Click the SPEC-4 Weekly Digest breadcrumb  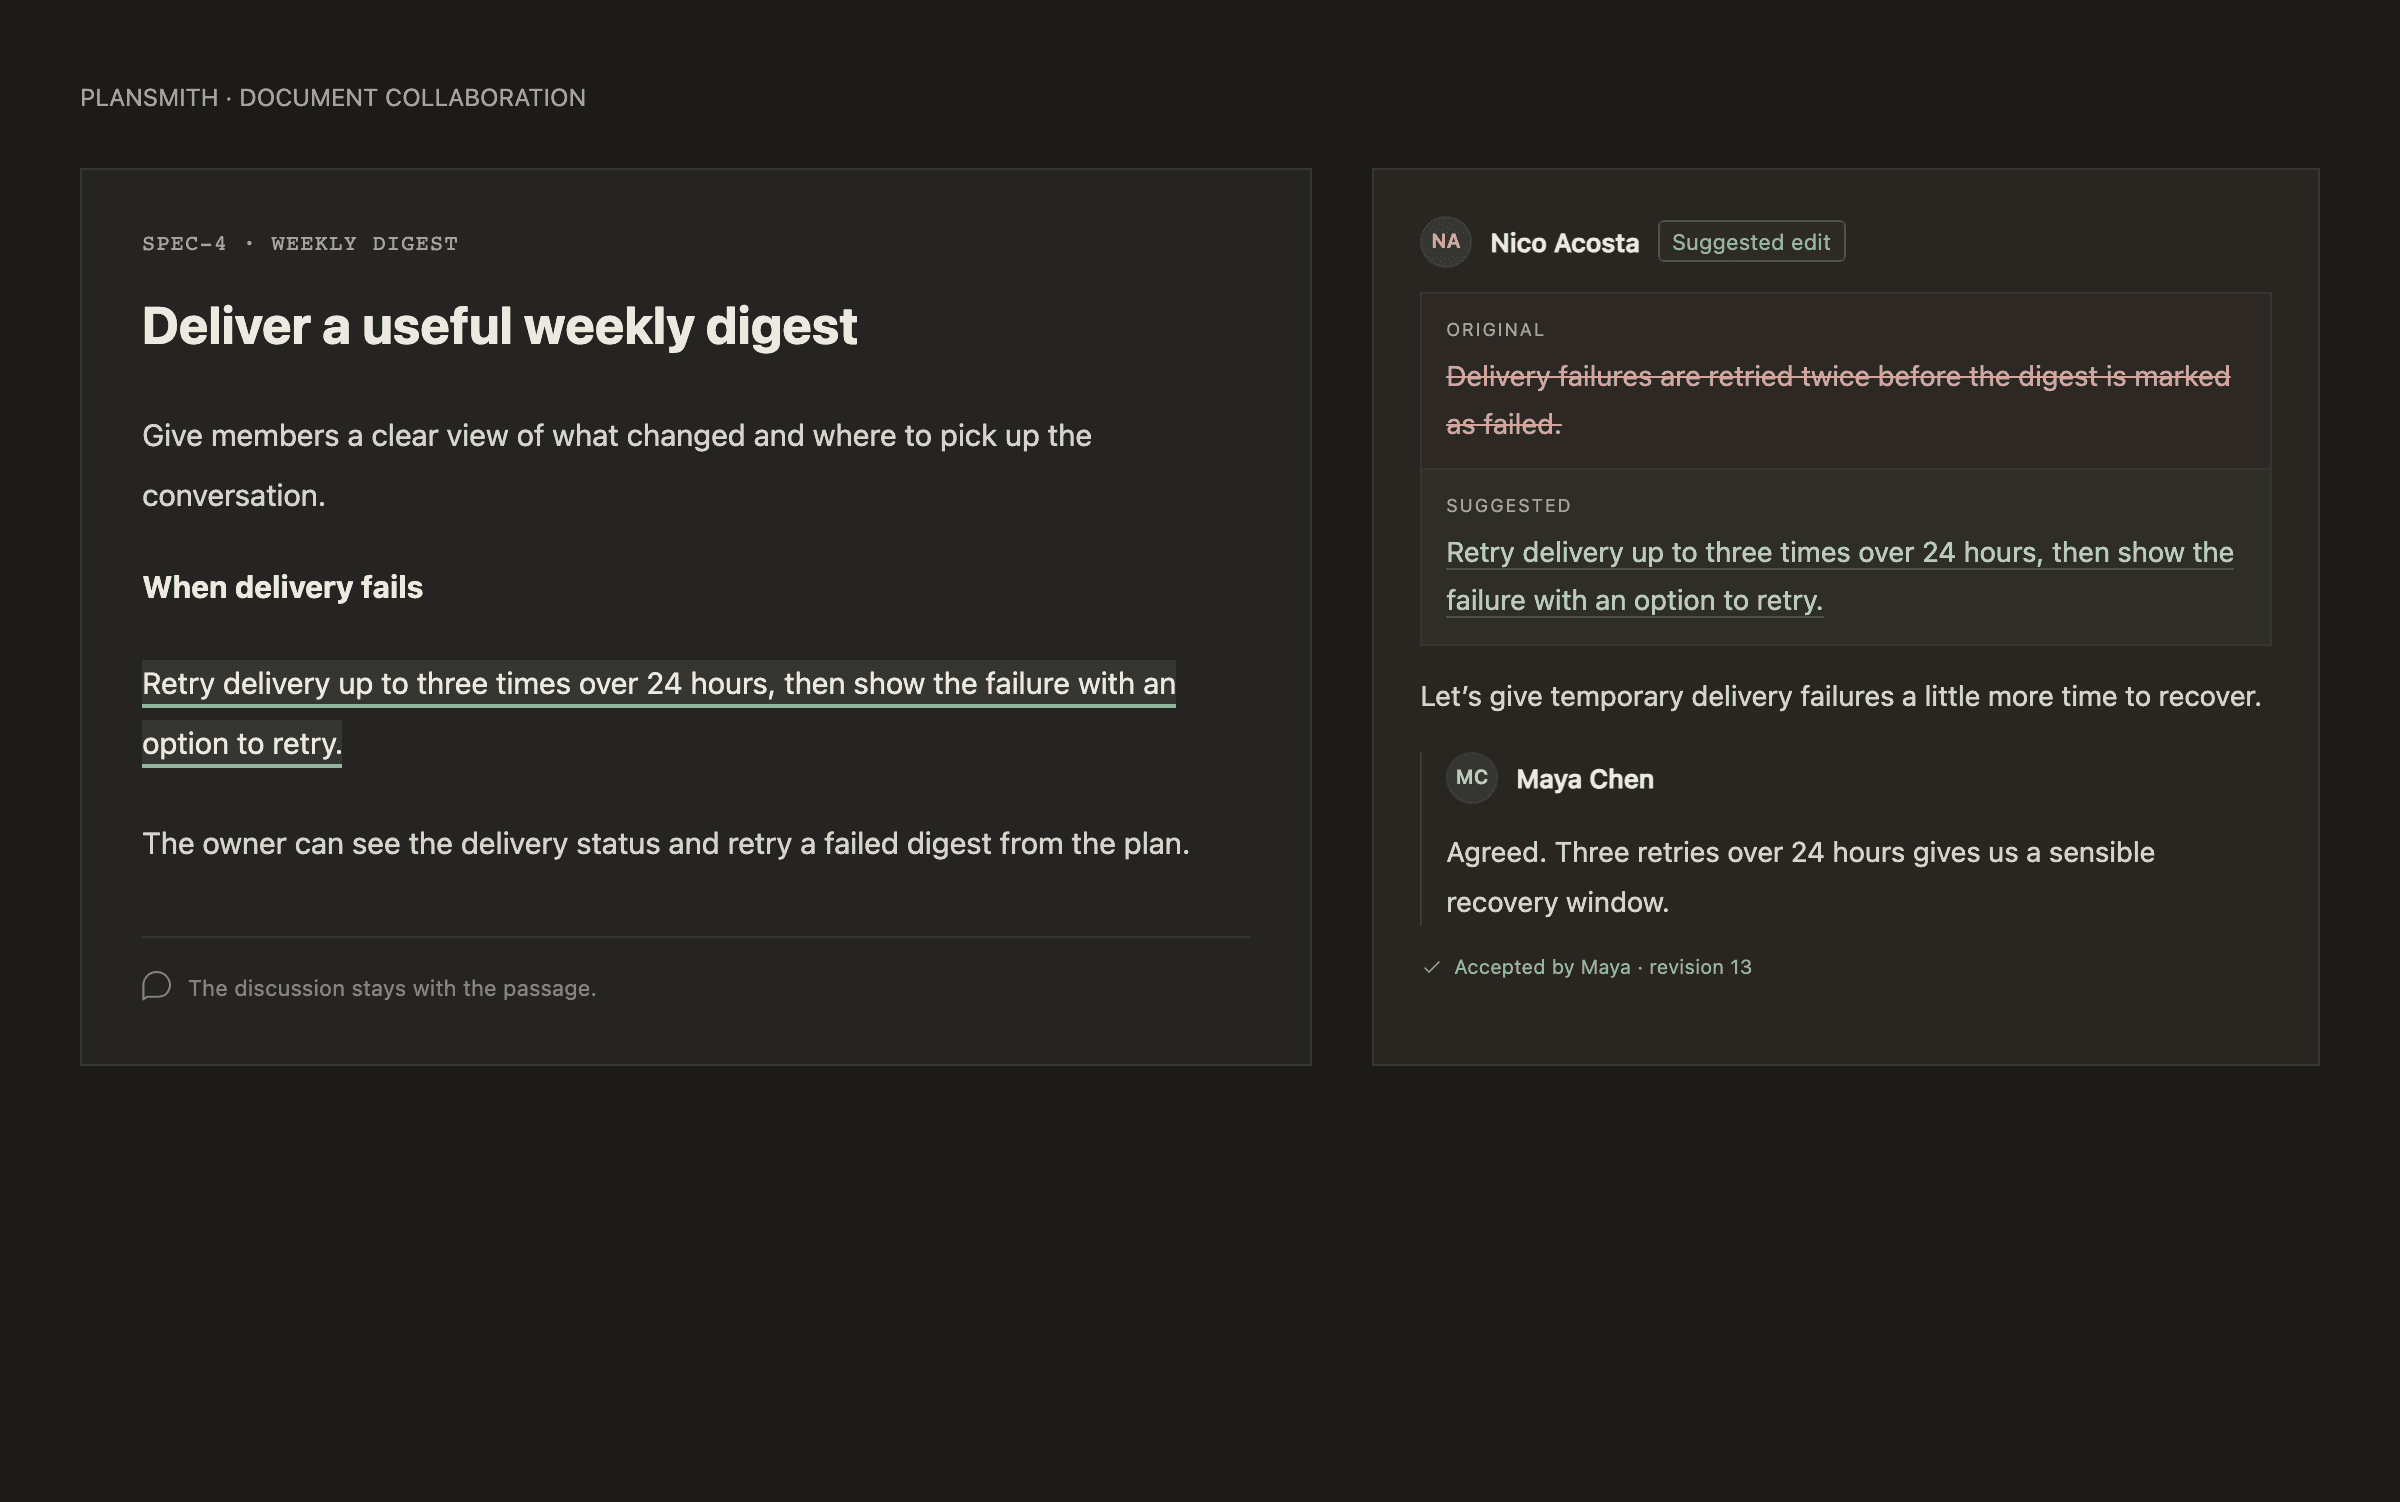coord(300,244)
